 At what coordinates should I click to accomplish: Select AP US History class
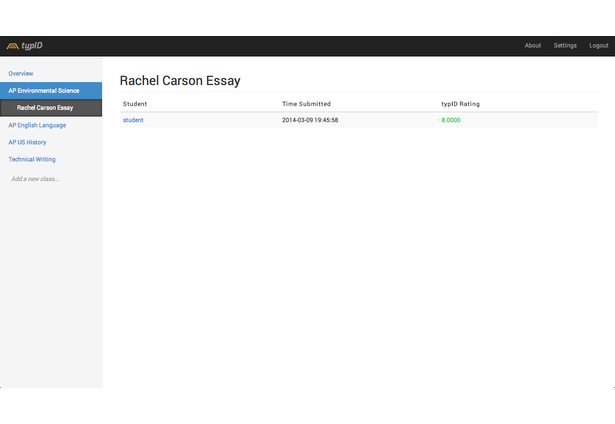[x=27, y=142]
